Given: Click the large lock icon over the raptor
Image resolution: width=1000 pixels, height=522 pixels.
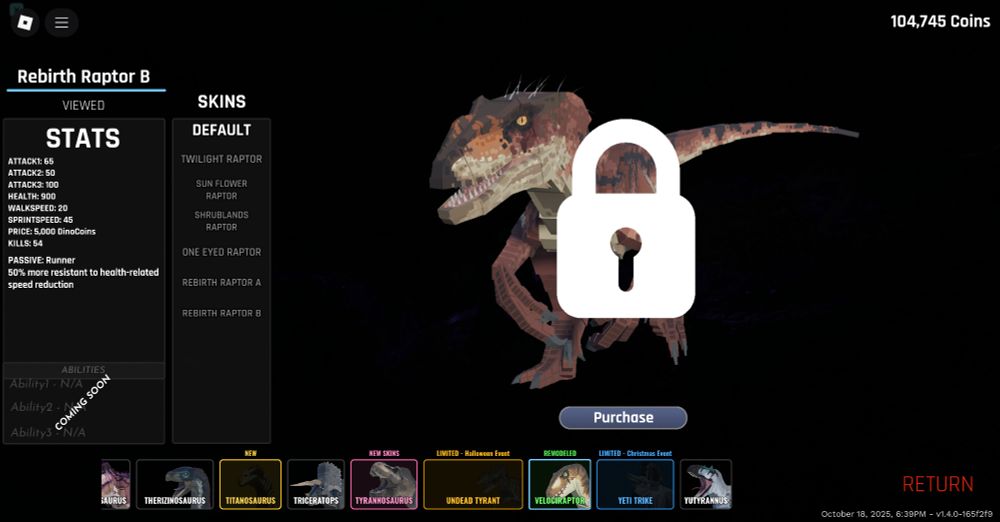Looking at the screenshot, I should (x=626, y=218).
